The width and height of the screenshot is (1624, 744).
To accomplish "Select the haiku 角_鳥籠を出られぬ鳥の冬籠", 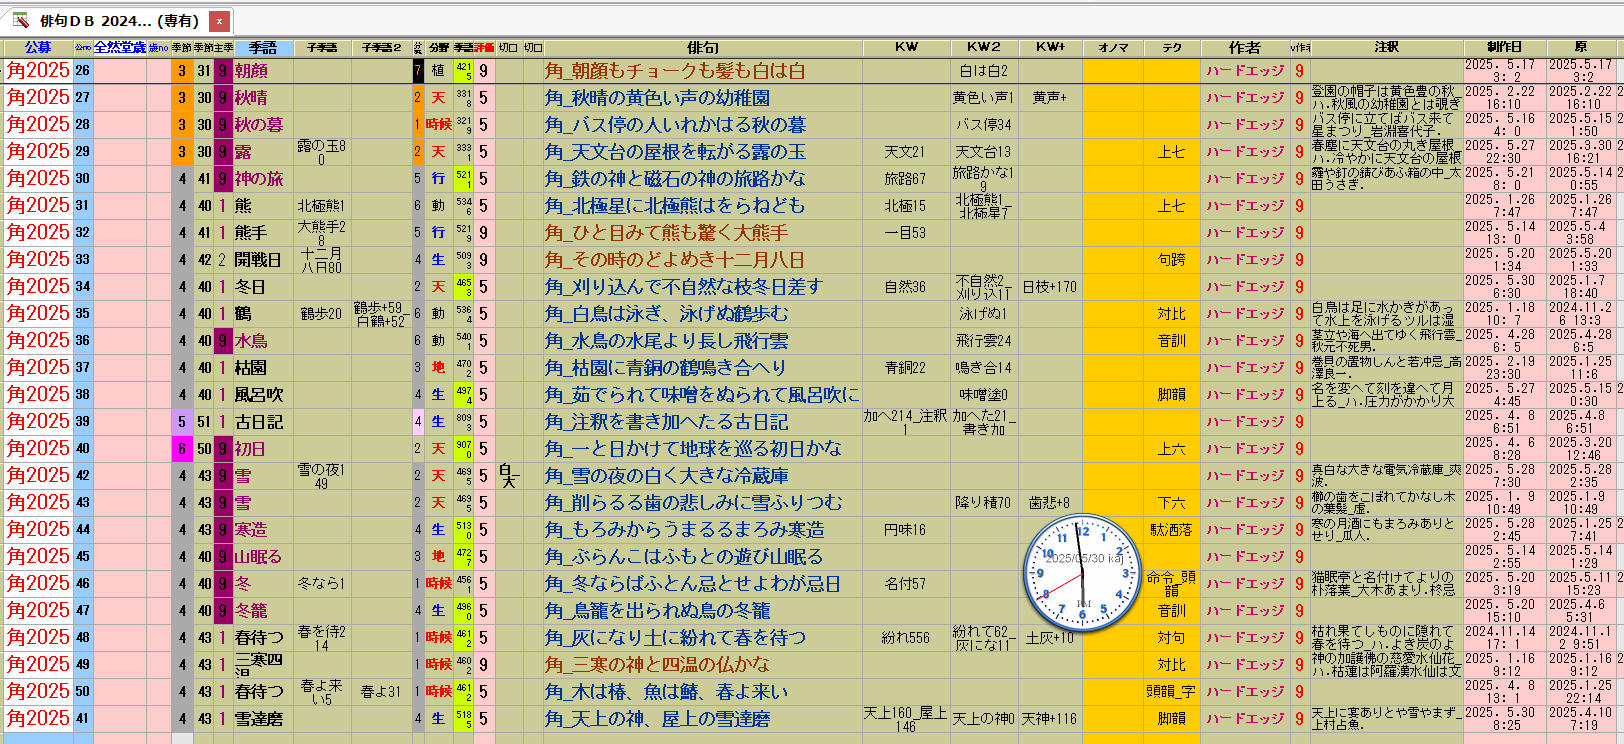I will coord(657,611).
